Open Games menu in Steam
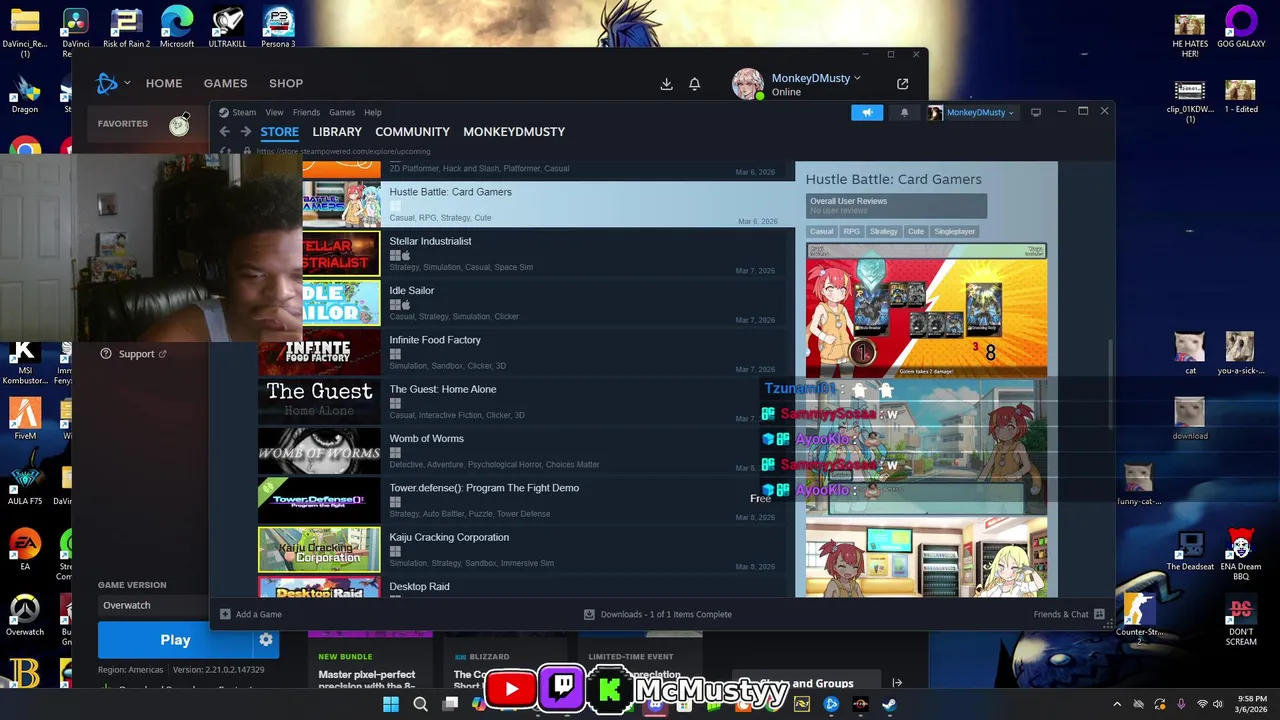1280x720 pixels. (x=342, y=112)
